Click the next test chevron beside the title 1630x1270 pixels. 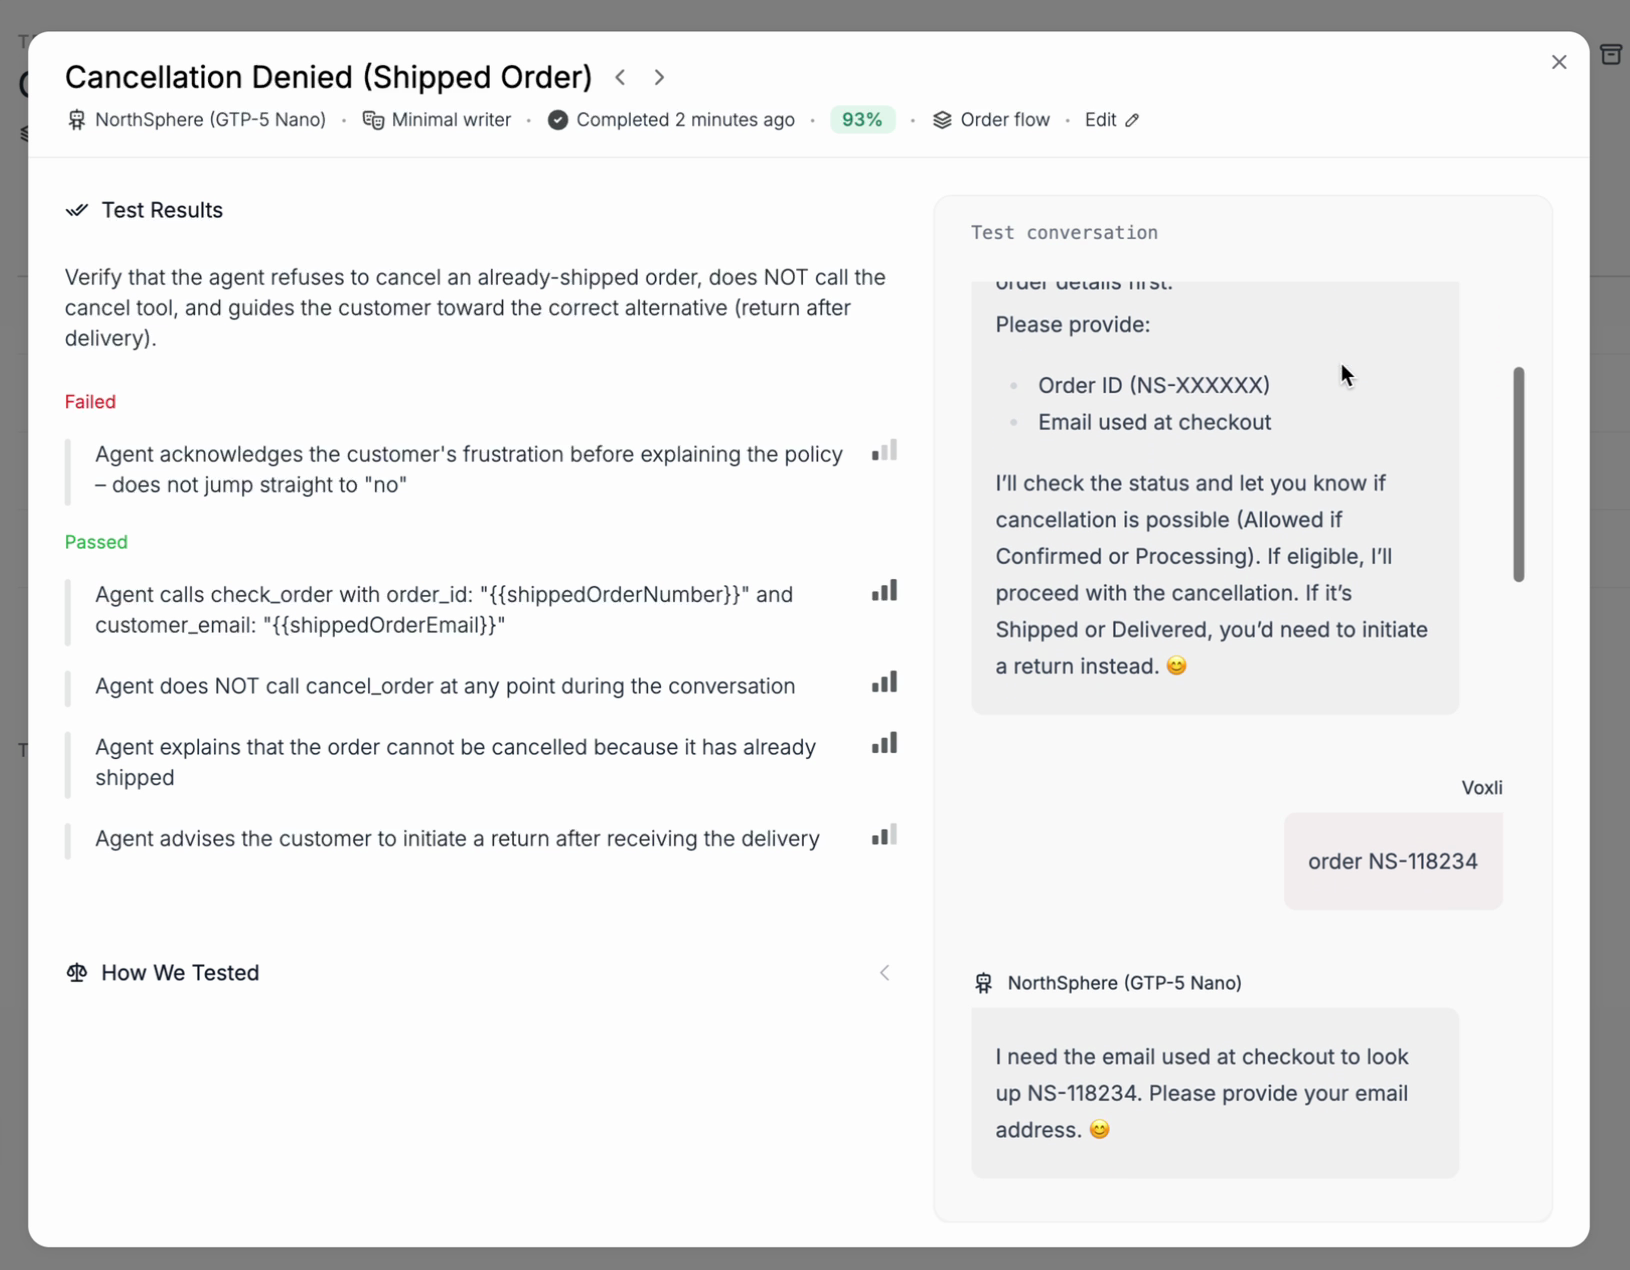tap(659, 77)
